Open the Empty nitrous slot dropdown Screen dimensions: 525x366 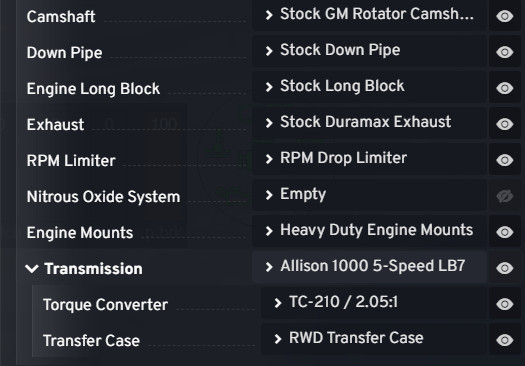tap(369, 195)
